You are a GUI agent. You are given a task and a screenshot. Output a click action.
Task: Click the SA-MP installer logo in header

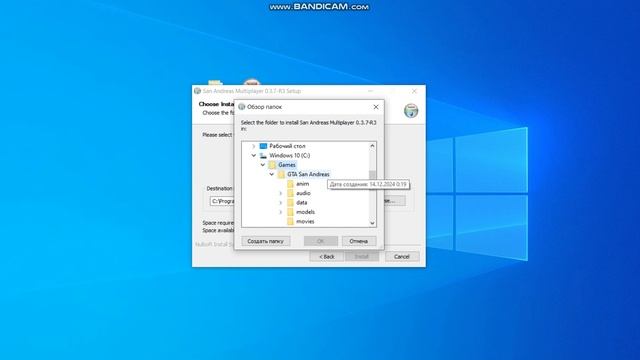pos(411,111)
